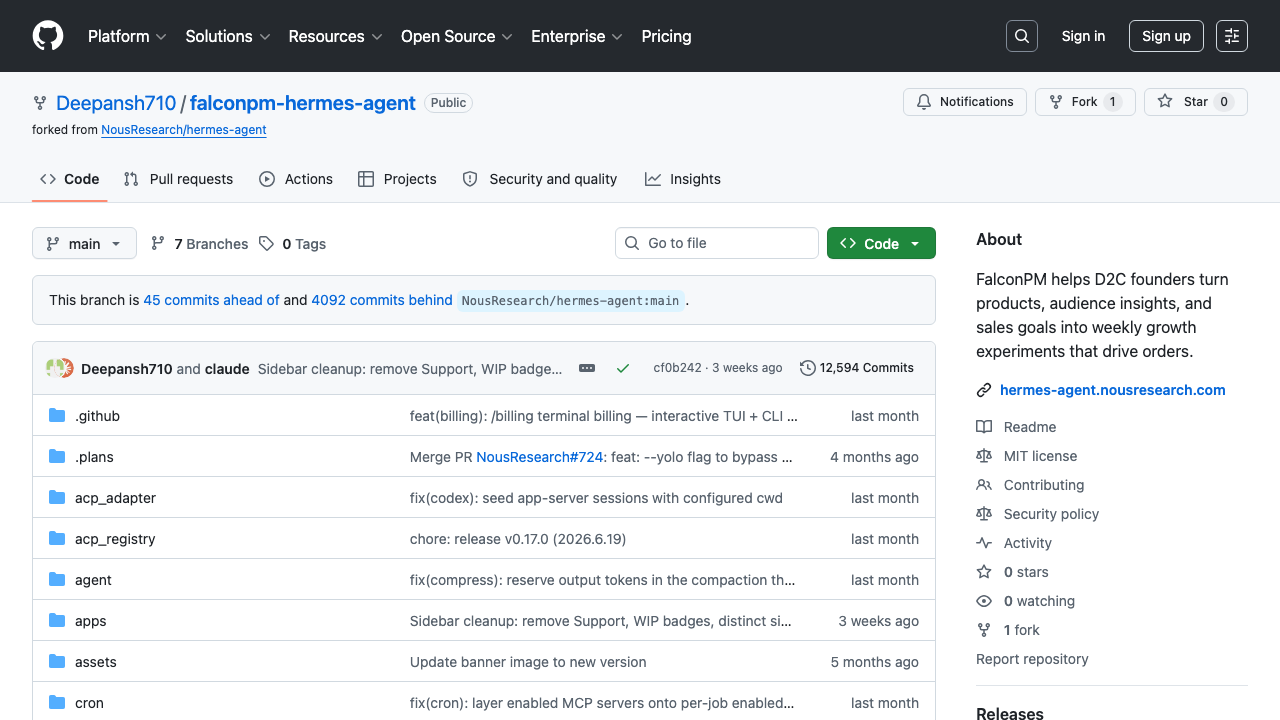1280x720 pixels.
Task: Click the people icon next to Contributing
Action: pyautogui.click(x=984, y=485)
